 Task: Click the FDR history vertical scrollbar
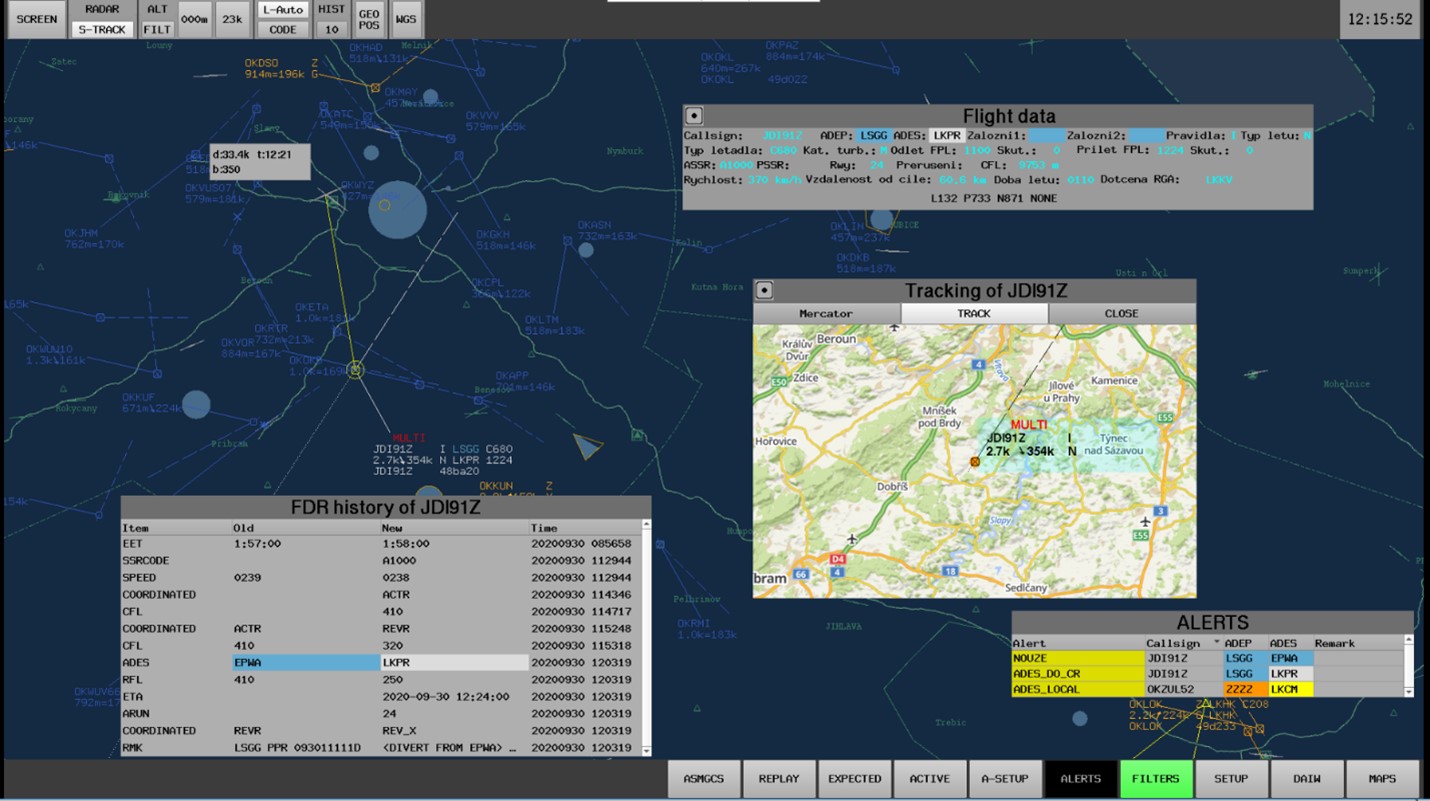[x=646, y=637]
